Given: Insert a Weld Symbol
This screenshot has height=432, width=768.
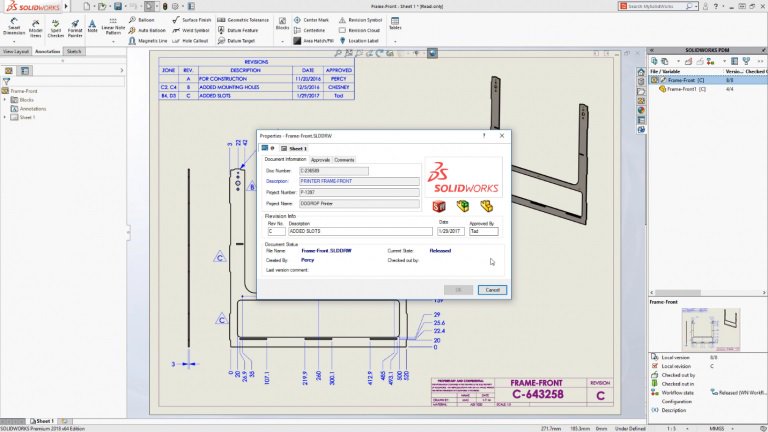Looking at the screenshot, I should pyautogui.click(x=191, y=30).
